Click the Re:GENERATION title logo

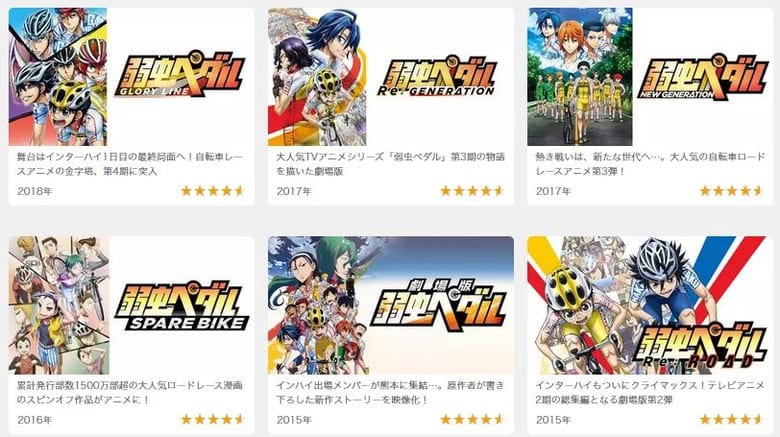pos(437,76)
